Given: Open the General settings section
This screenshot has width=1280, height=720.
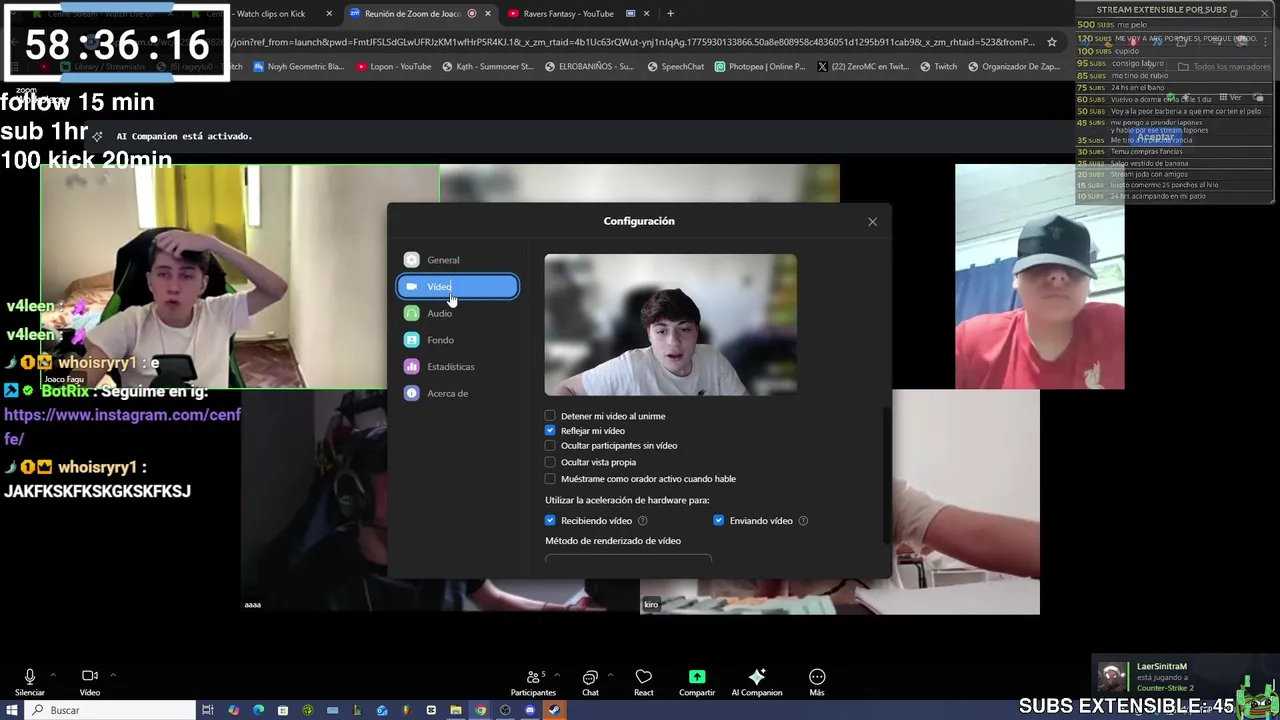Looking at the screenshot, I should pyautogui.click(x=457, y=260).
